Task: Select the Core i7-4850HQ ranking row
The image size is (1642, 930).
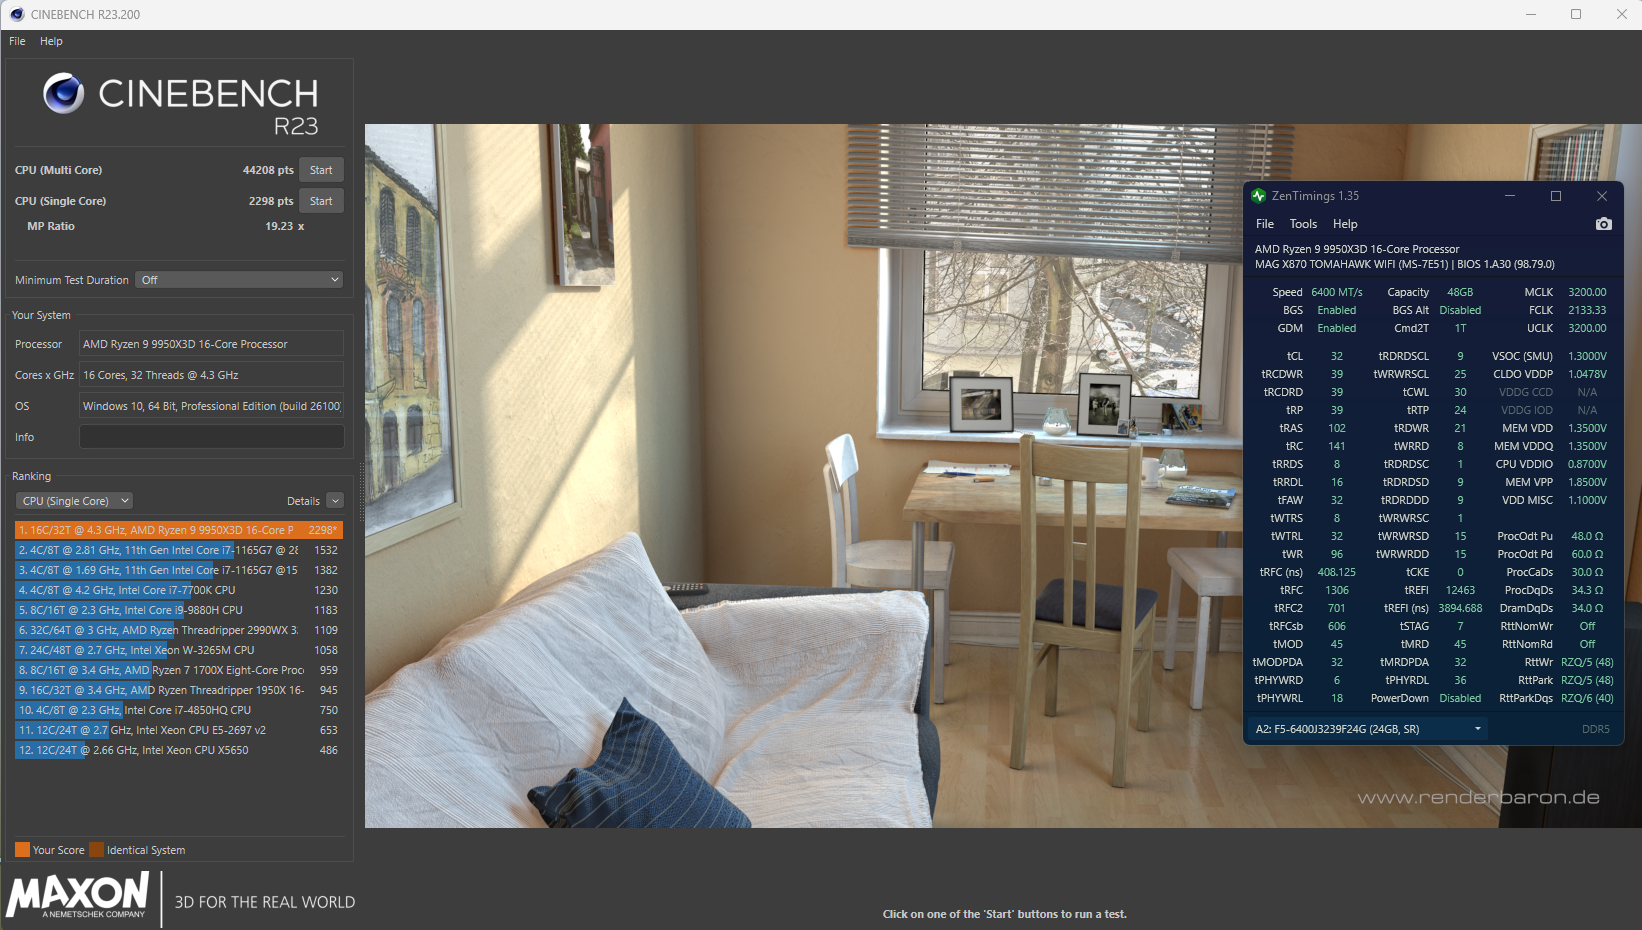Action: 179,710
